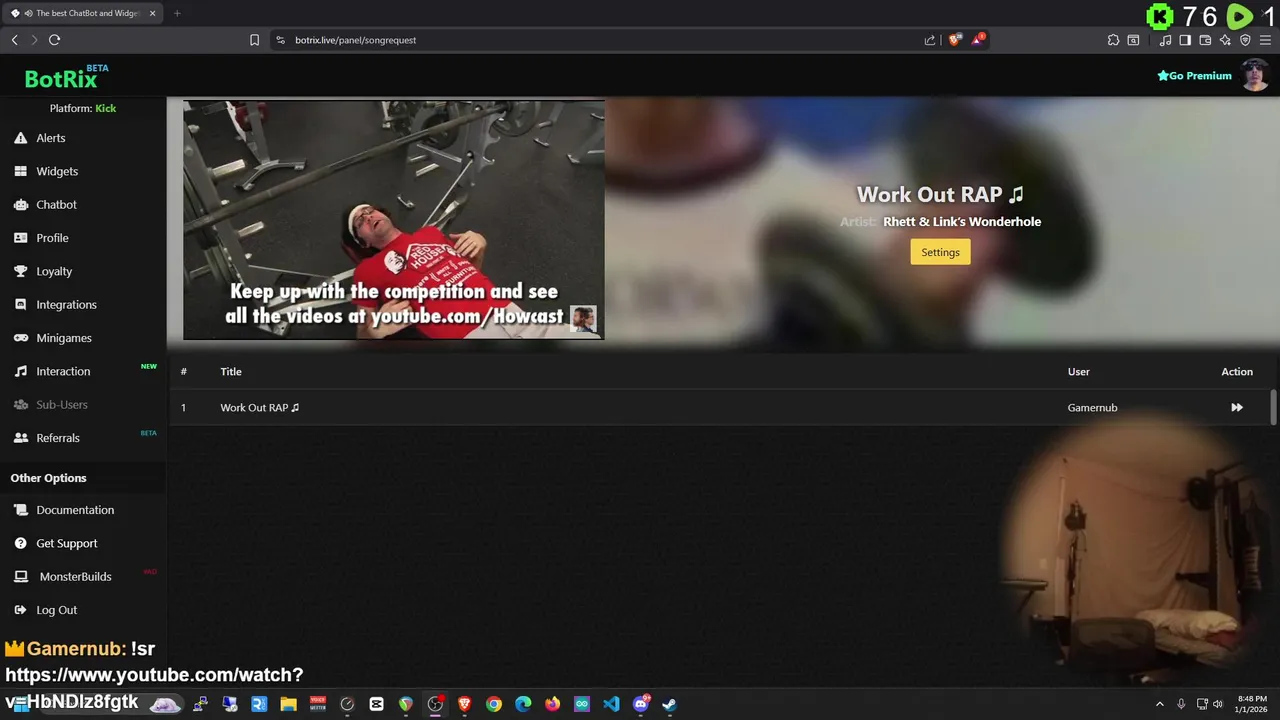Click the Log Out icon
The image size is (1280, 720).
click(20, 610)
